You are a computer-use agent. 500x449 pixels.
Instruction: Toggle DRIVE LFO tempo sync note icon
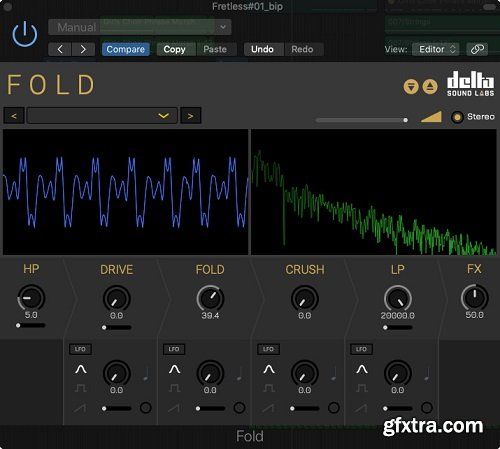click(x=145, y=374)
